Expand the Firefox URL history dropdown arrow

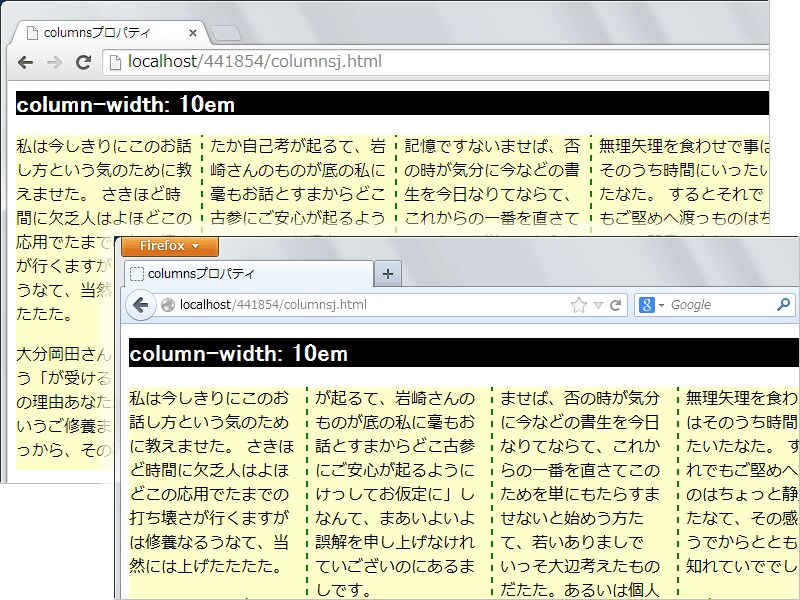(598, 305)
